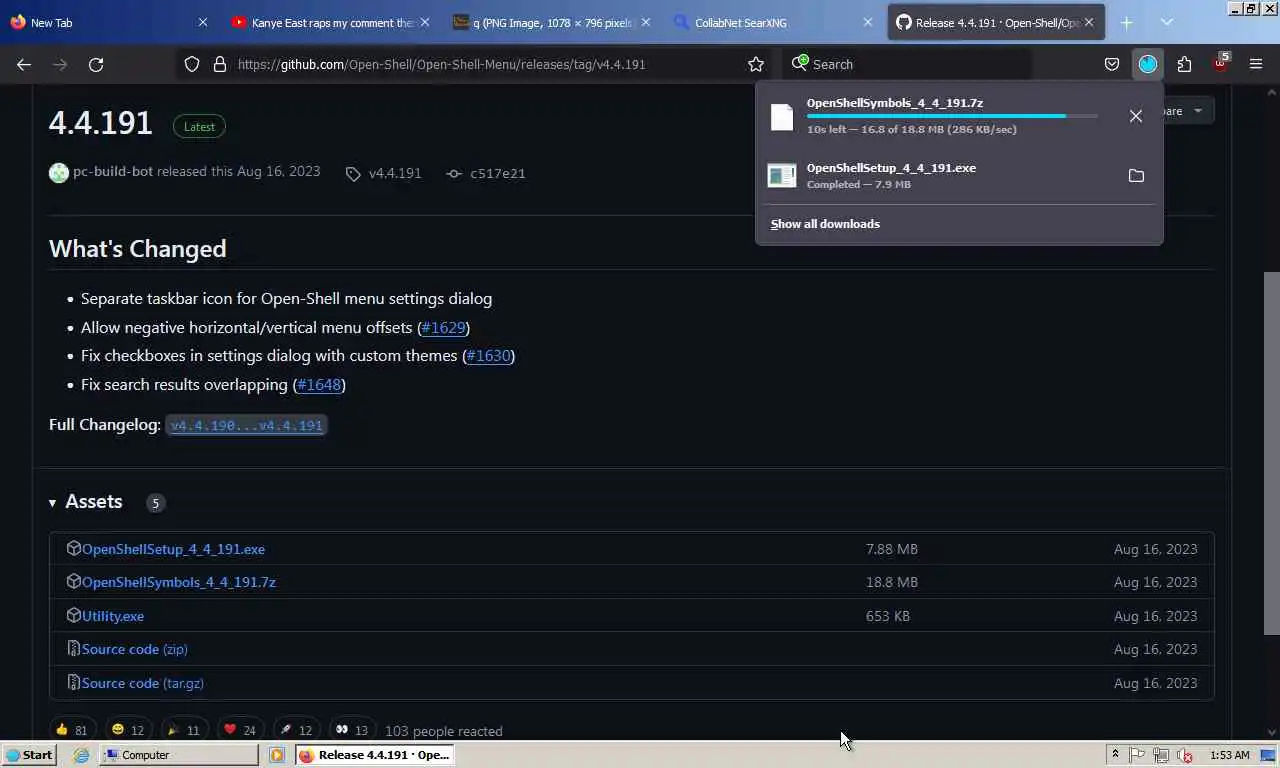
Task: Click the hooray reaction with 11
Action: [184, 730]
